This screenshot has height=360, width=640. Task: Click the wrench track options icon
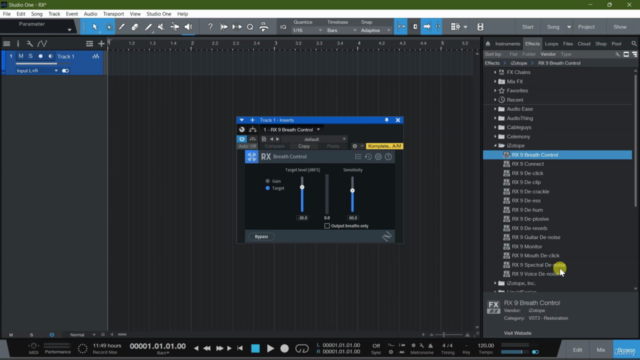(x=30, y=43)
